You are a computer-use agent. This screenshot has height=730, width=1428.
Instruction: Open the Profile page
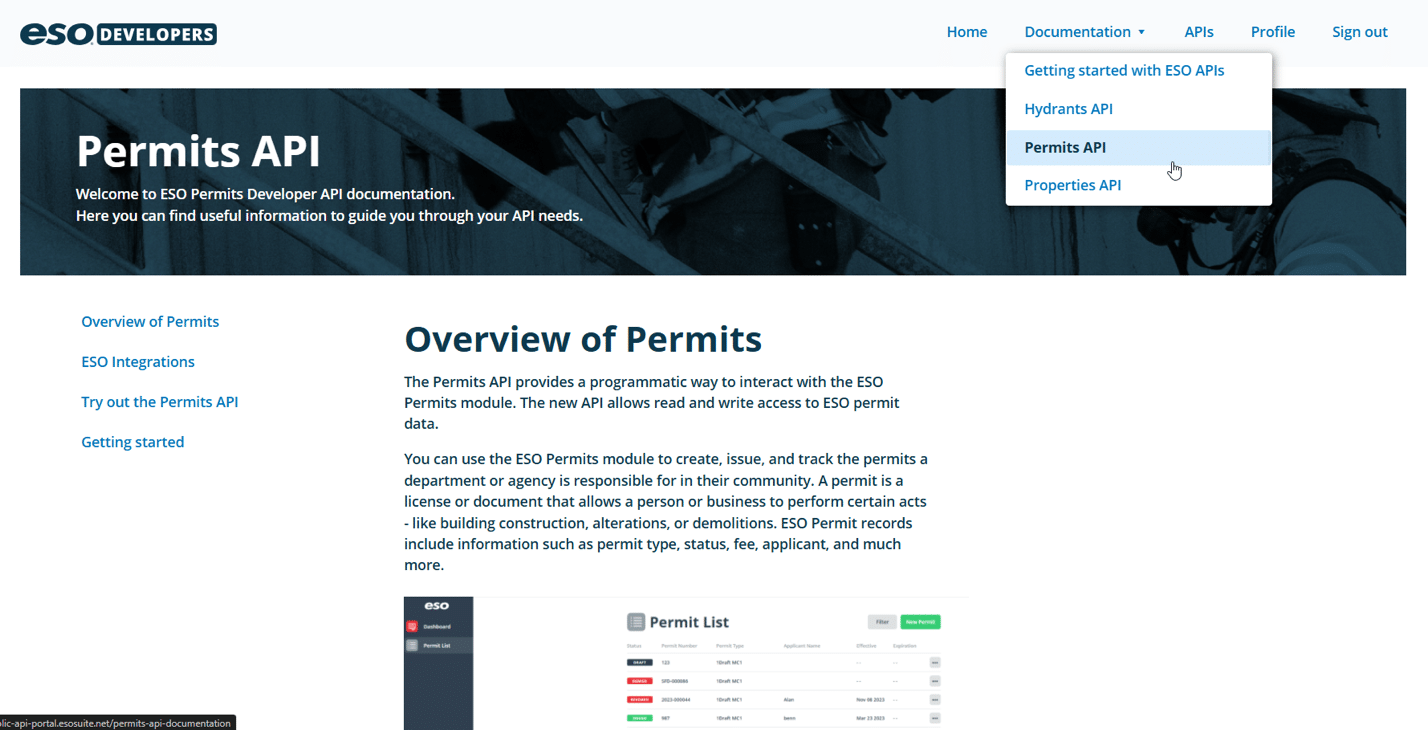point(1272,32)
